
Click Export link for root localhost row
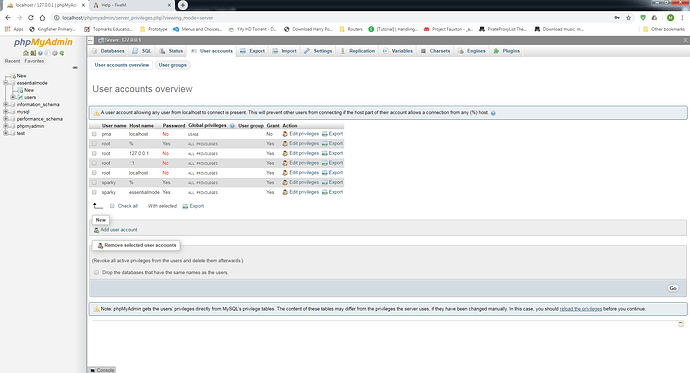click(336, 173)
